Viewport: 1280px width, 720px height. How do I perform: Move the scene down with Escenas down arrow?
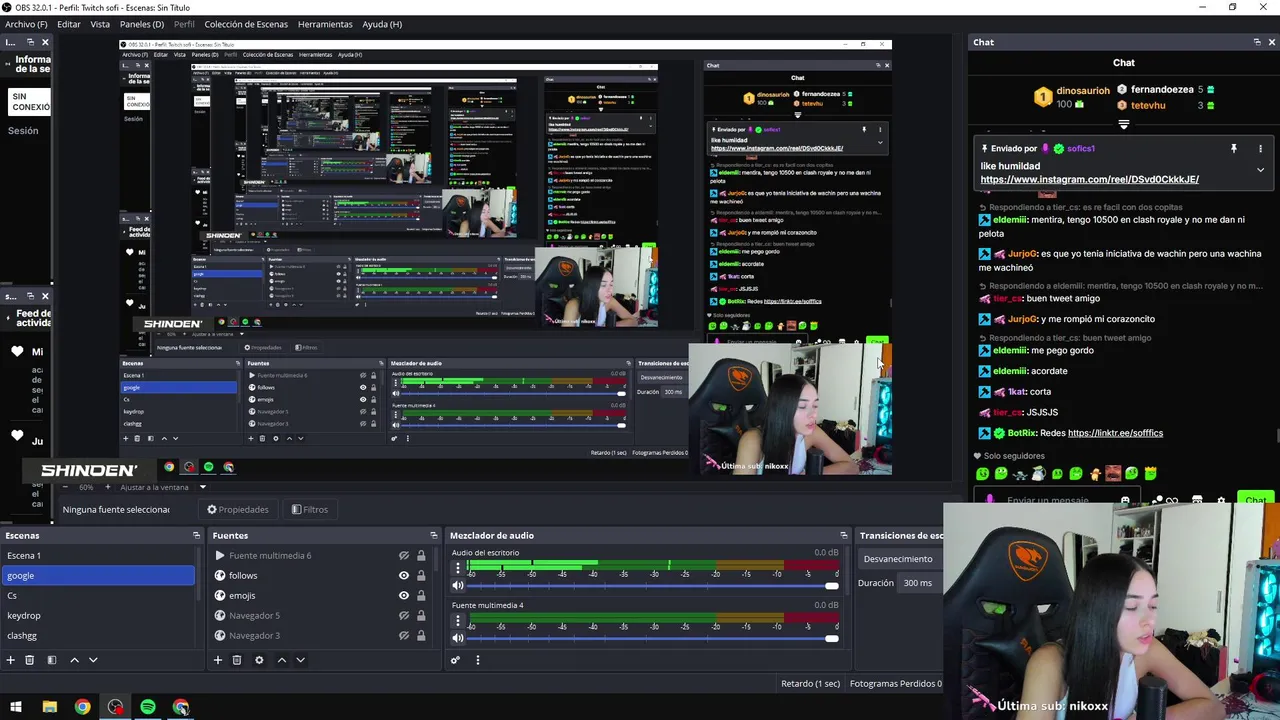93,660
